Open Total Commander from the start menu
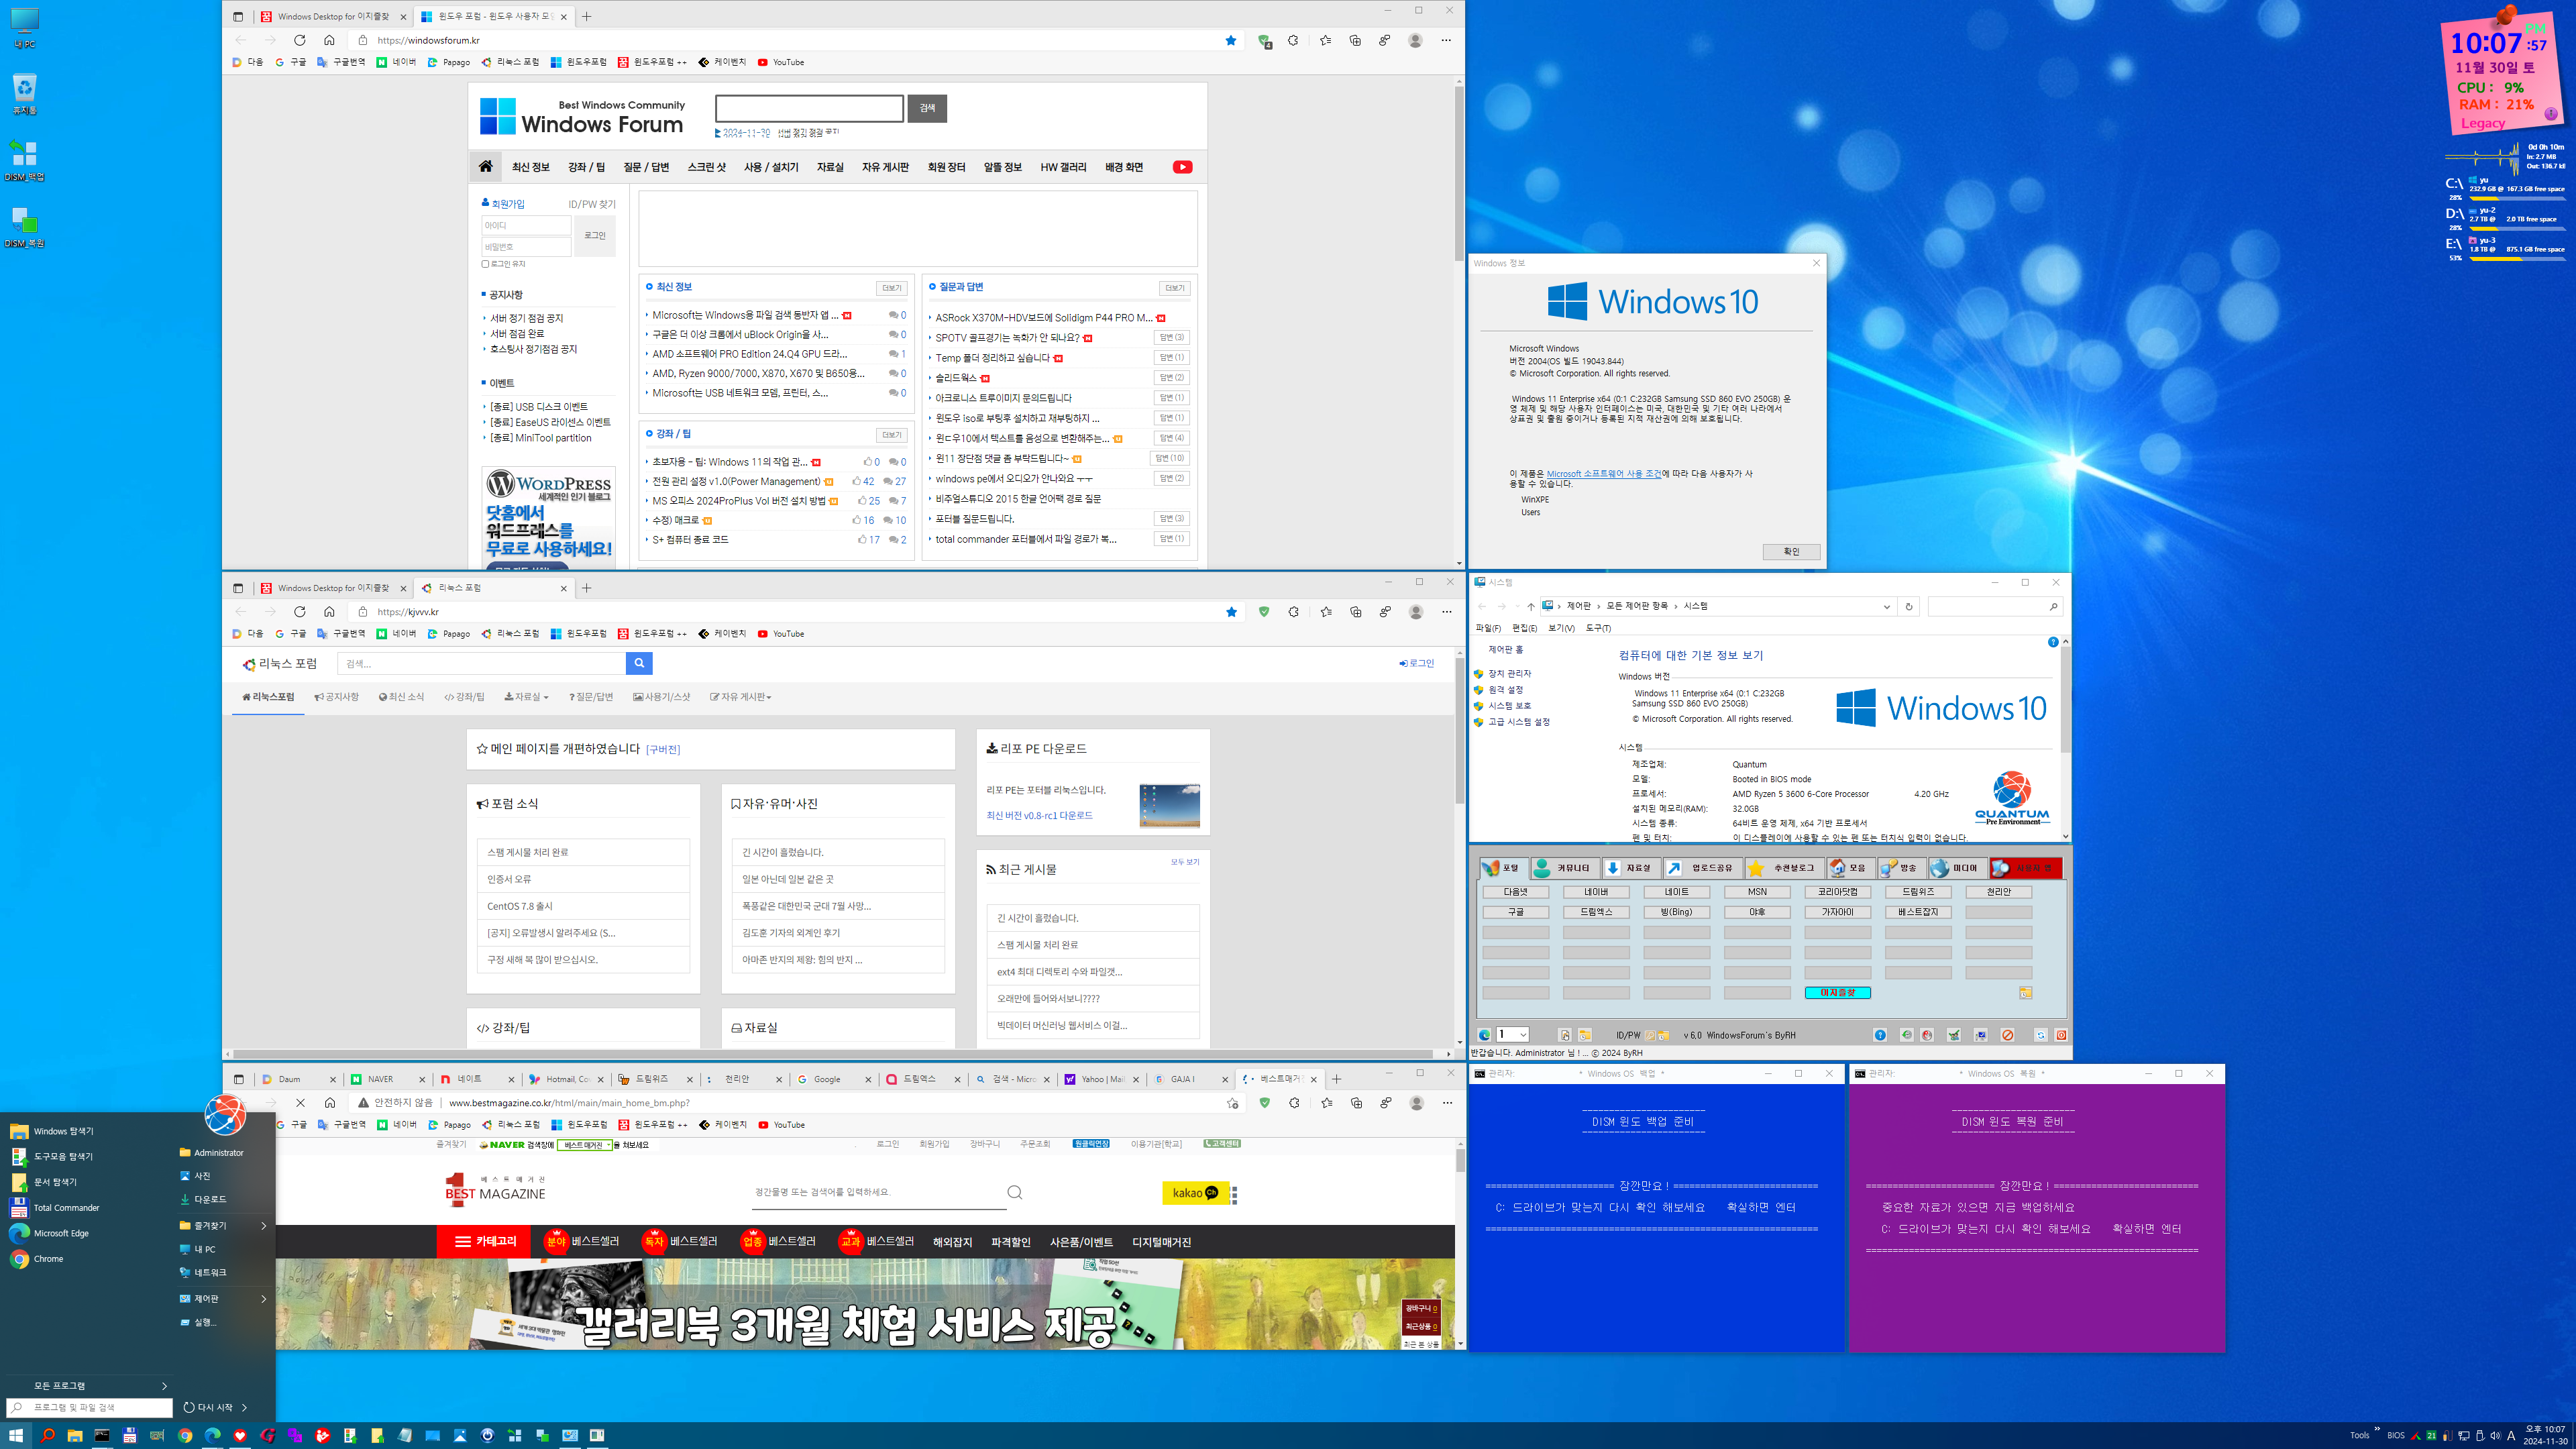This screenshot has width=2576, height=1449. (x=66, y=1208)
